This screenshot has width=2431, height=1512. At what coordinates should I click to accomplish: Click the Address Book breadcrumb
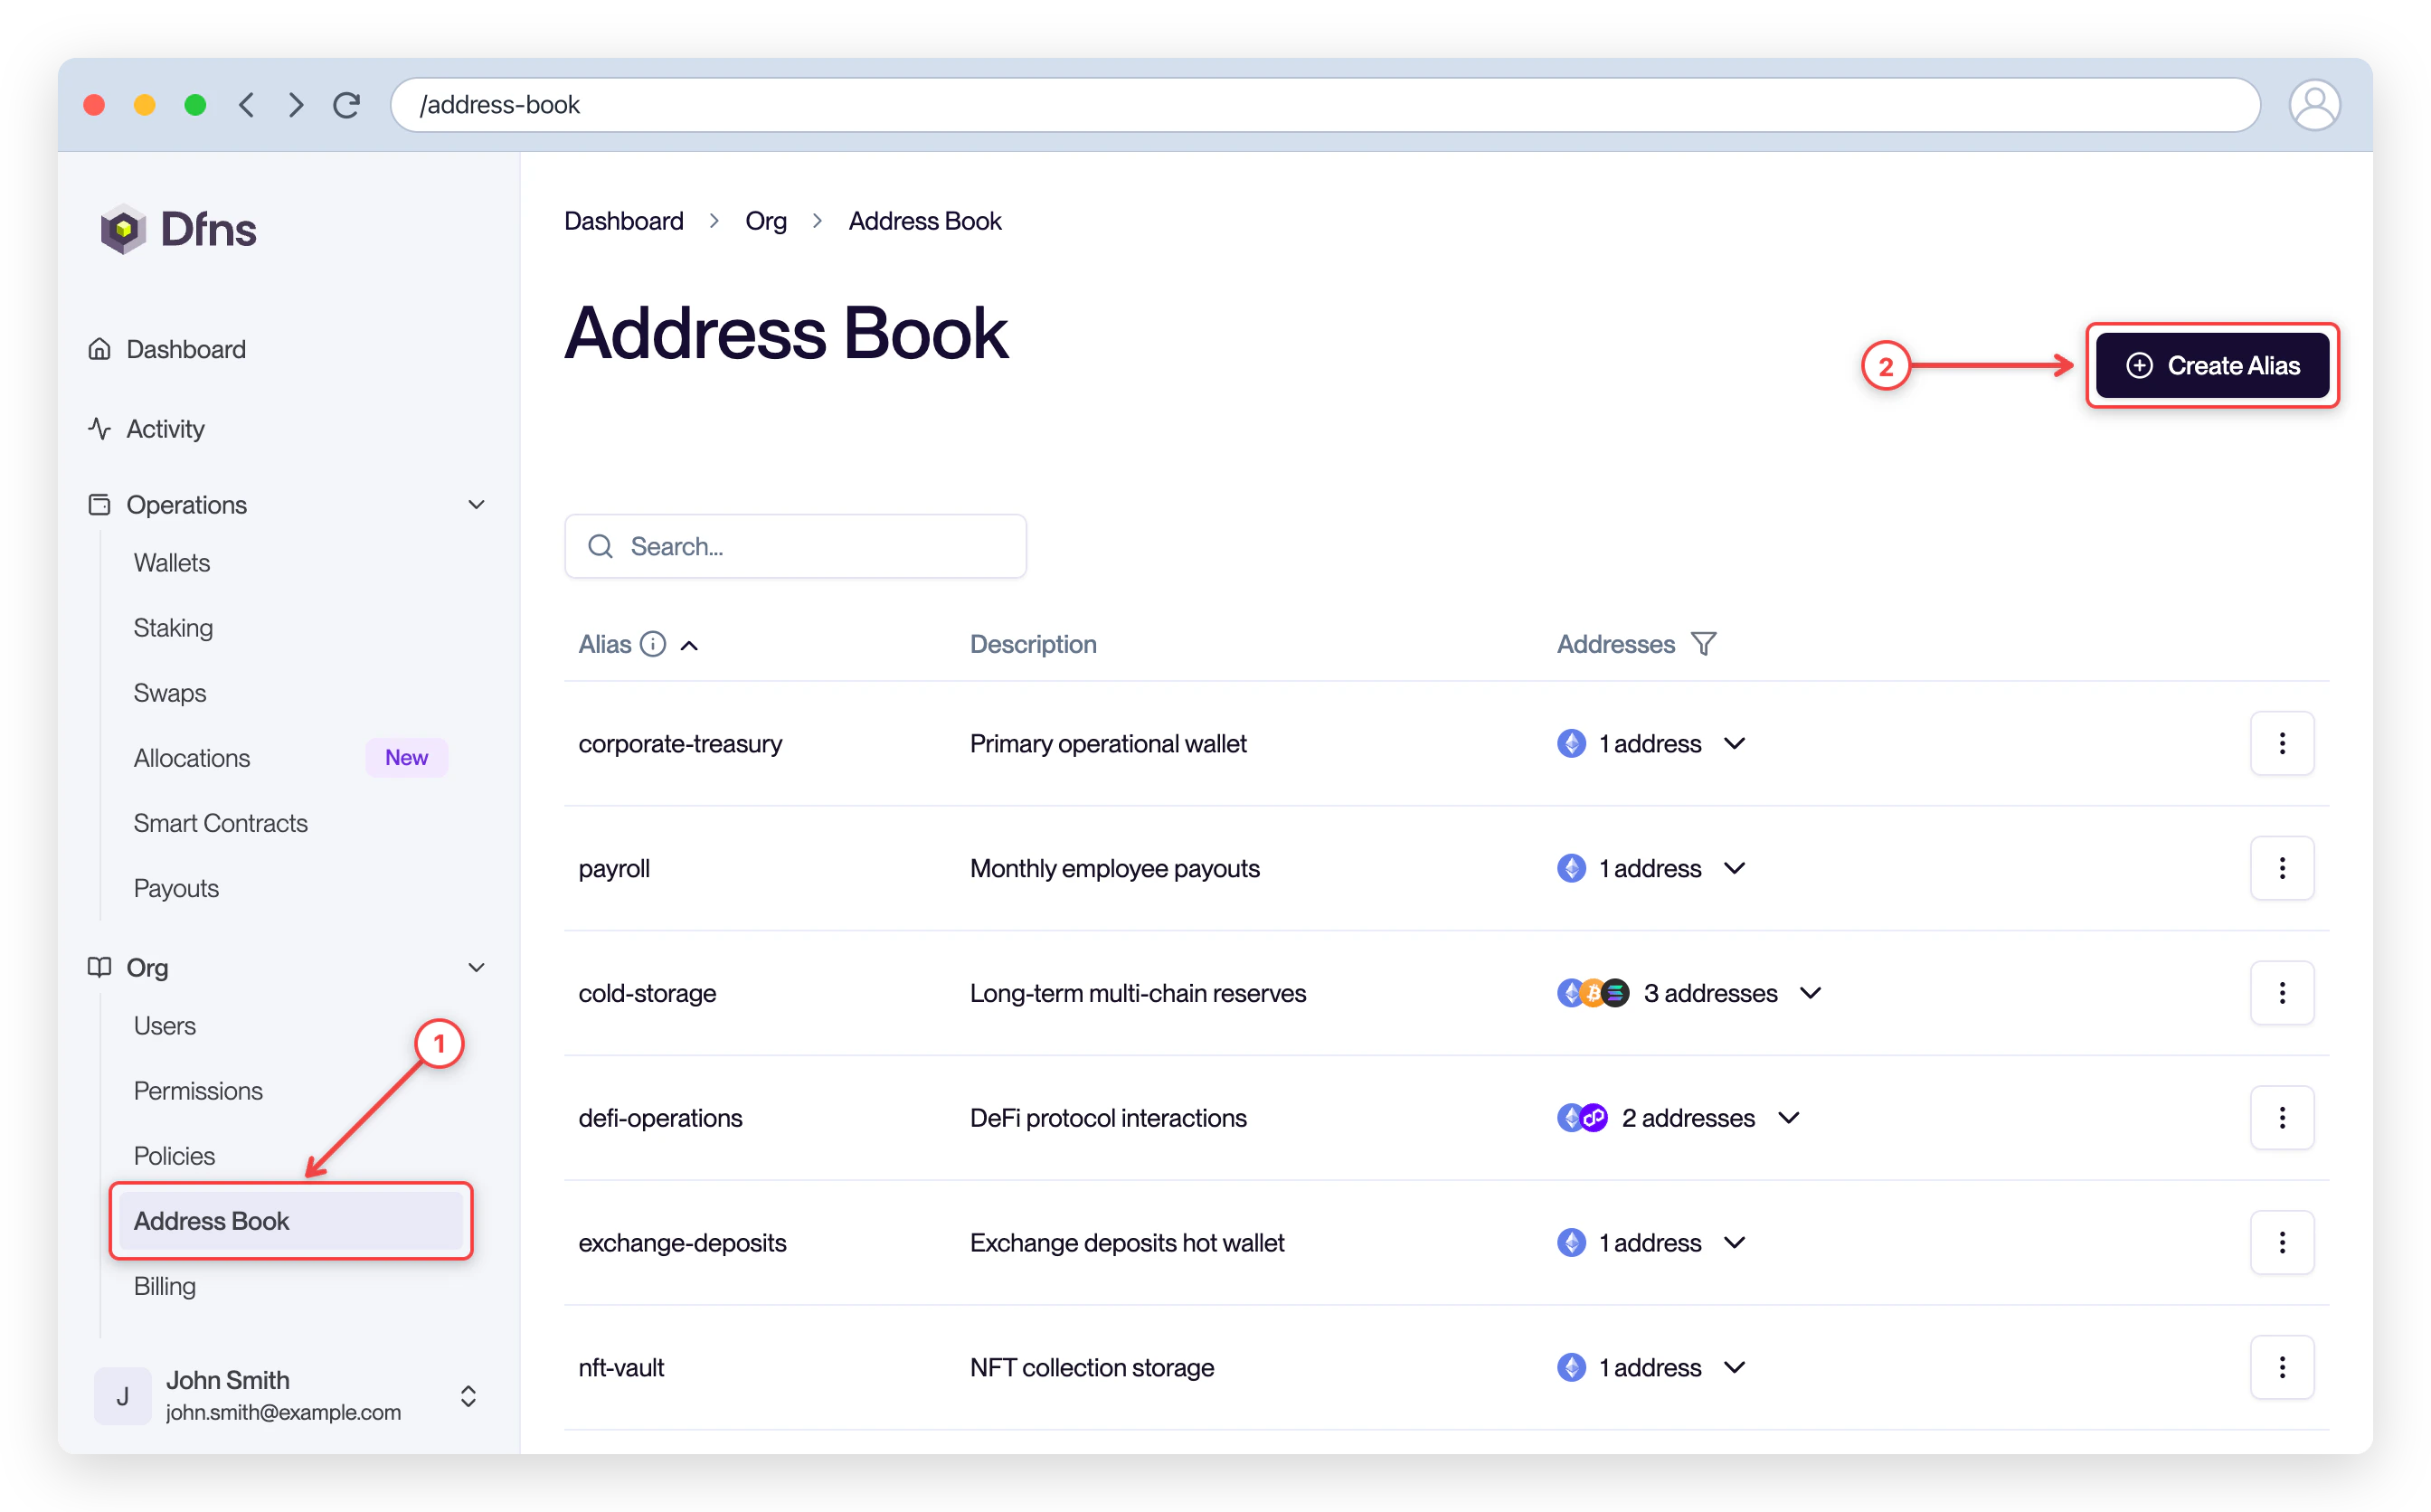tap(924, 221)
